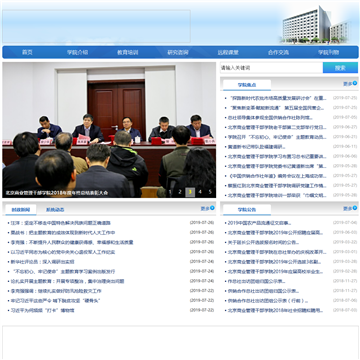Open news about 带队赴福建调研
The width and height of the screenshot is (360, 360).
(257, 147)
